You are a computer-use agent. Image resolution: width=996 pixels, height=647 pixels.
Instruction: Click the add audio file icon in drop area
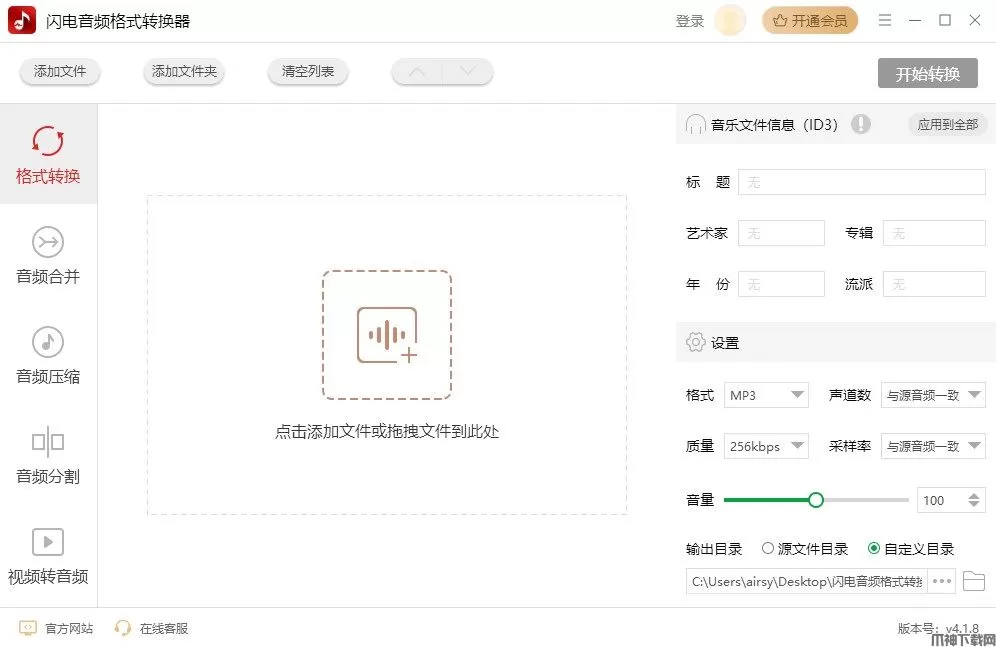[386, 335]
